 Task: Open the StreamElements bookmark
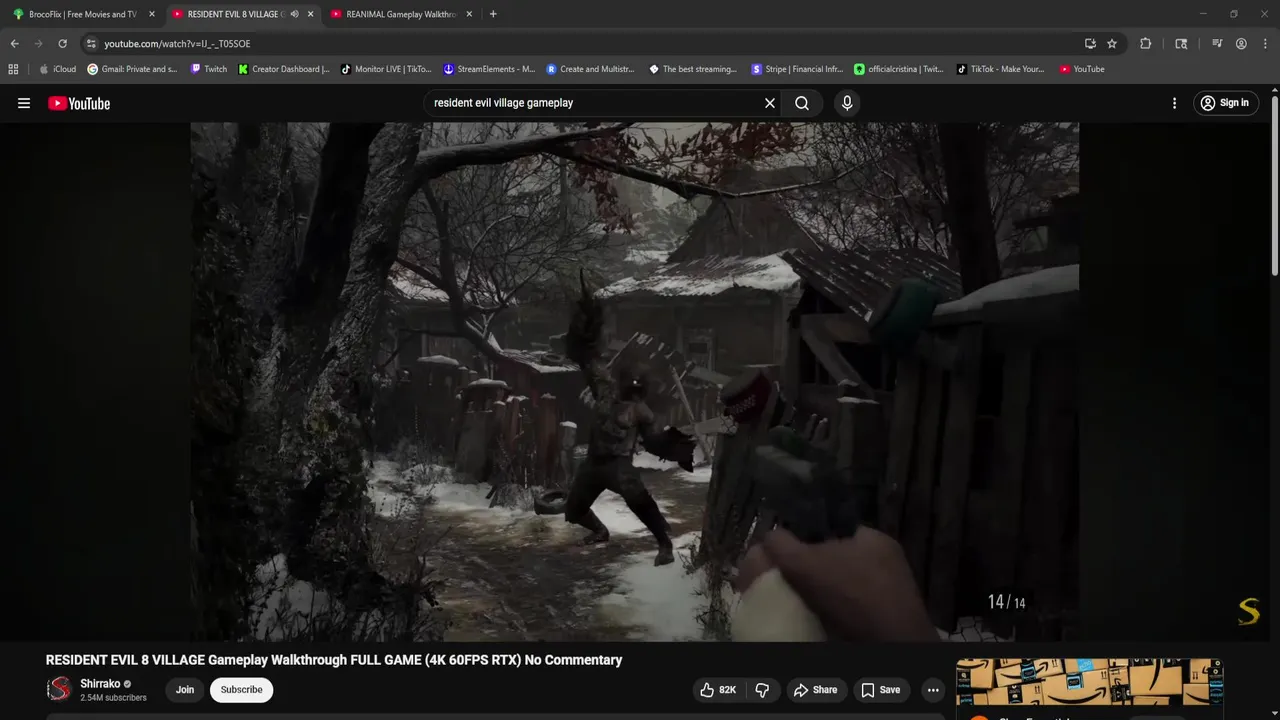click(x=489, y=69)
